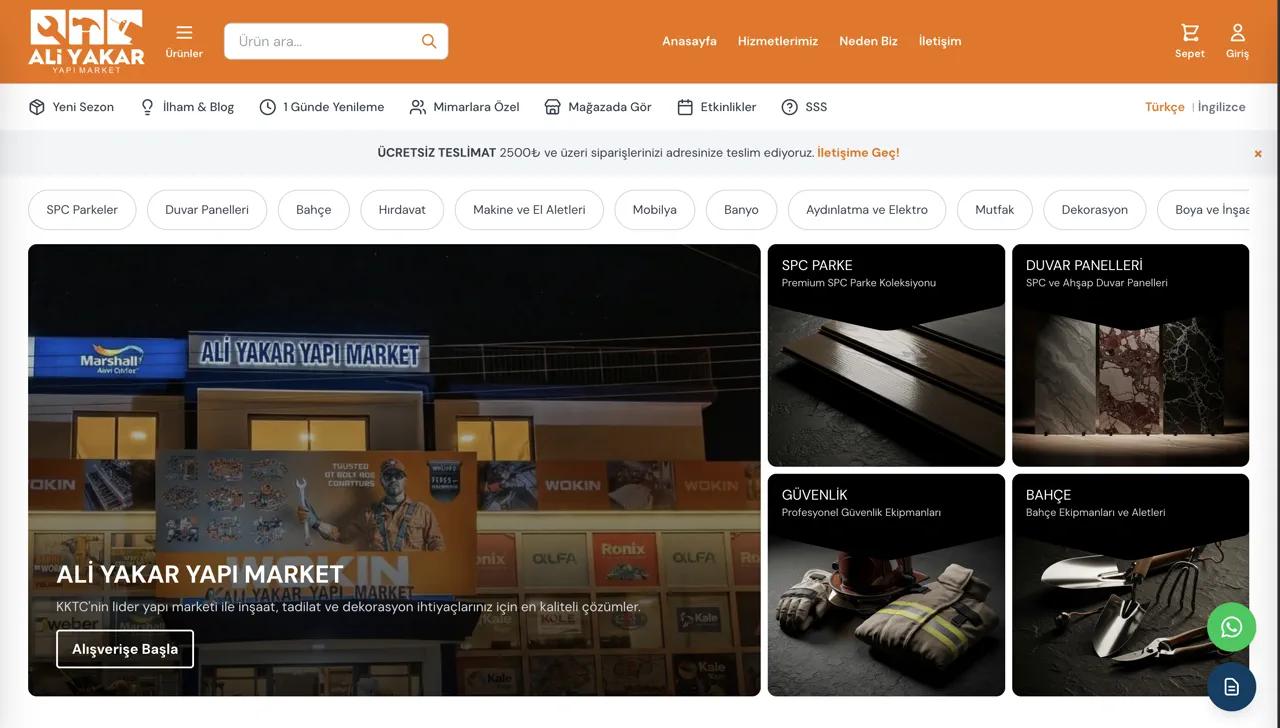Click the Yeni Sezon box icon
The width and height of the screenshot is (1280, 728).
(37, 107)
